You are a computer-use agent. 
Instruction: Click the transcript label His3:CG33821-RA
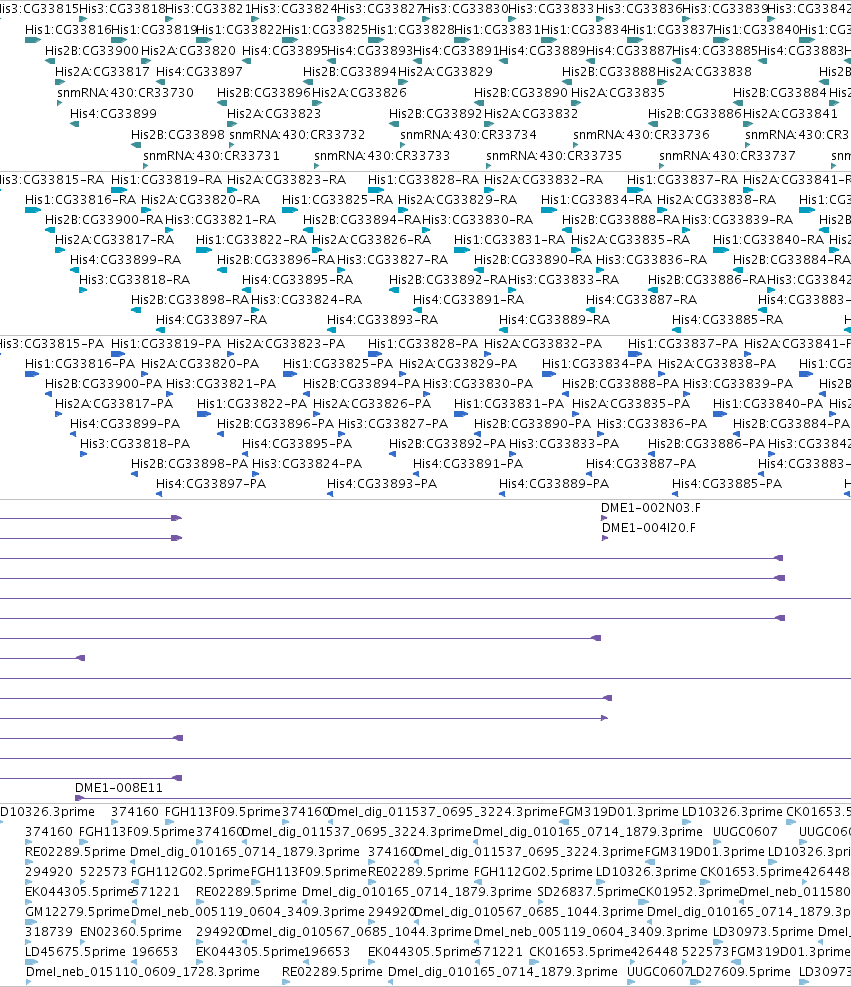pyautogui.click(x=221, y=220)
